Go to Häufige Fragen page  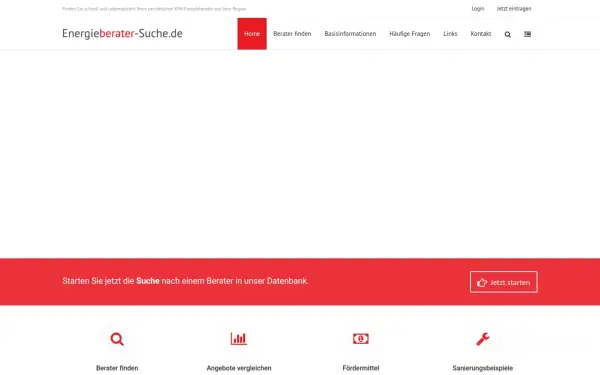pos(409,34)
